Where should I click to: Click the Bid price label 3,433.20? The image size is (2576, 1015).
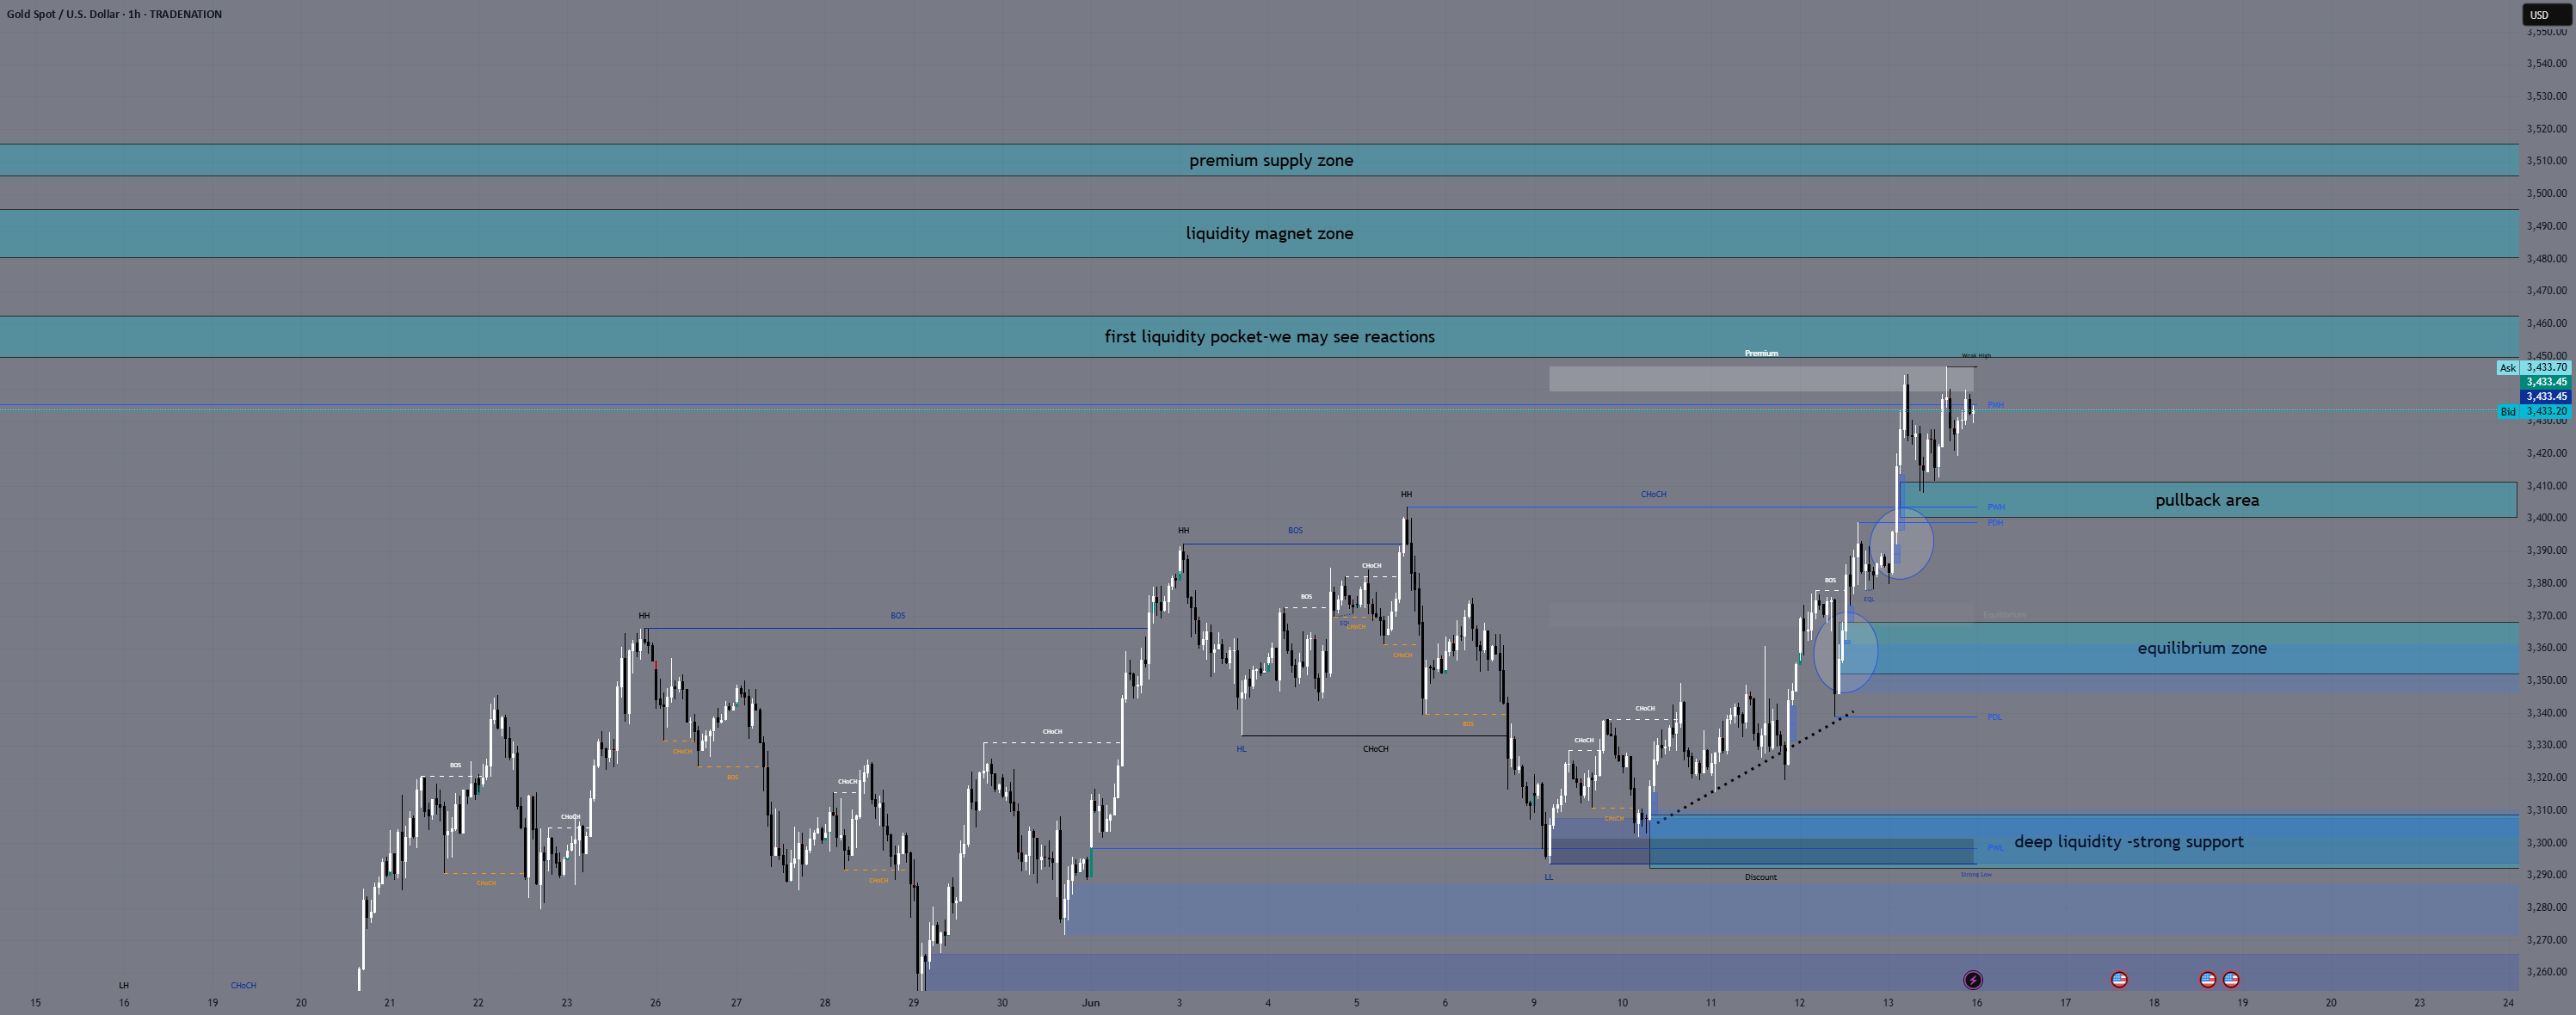pyautogui.click(x=2546, y=411)
